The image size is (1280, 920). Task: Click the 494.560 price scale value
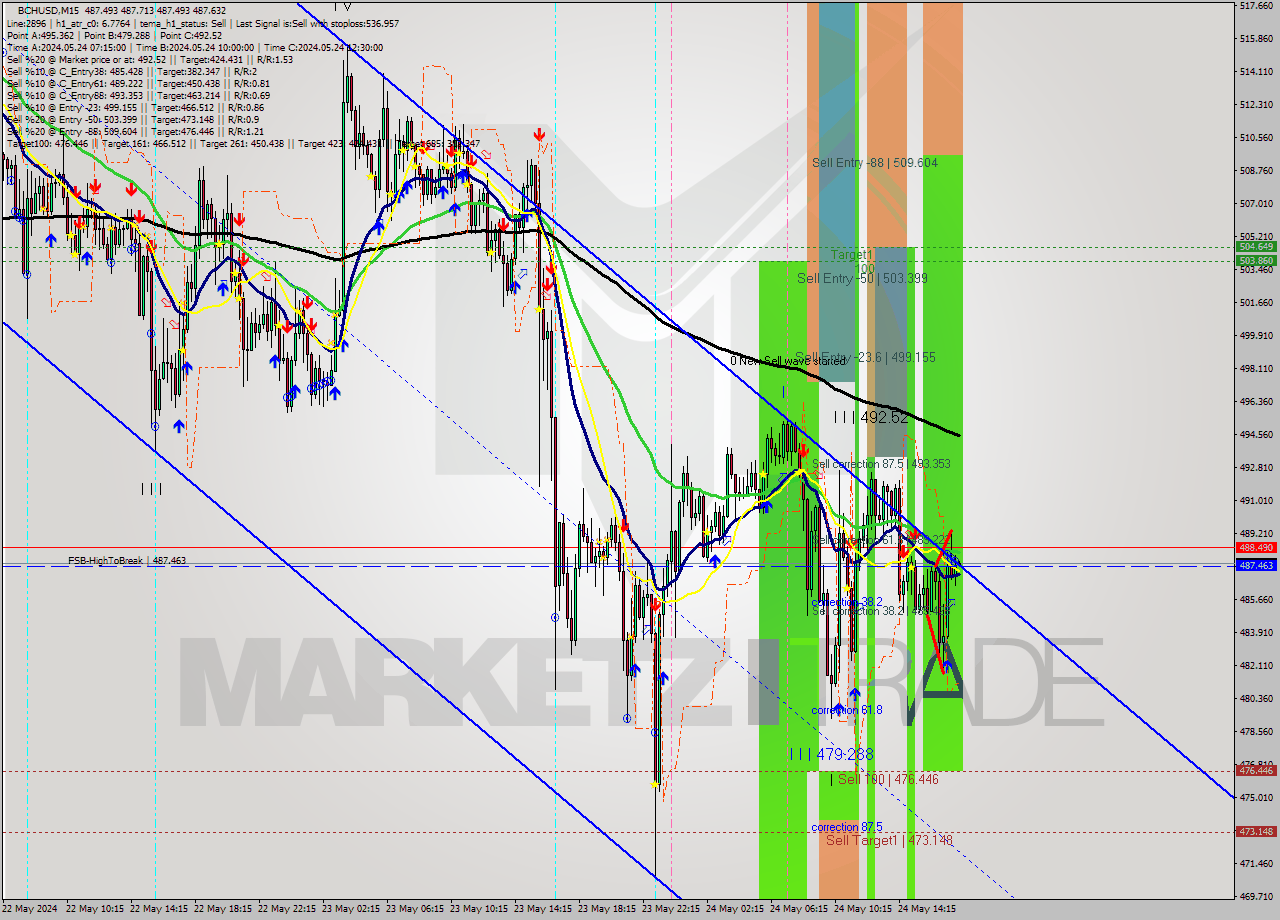[1256, 434]
